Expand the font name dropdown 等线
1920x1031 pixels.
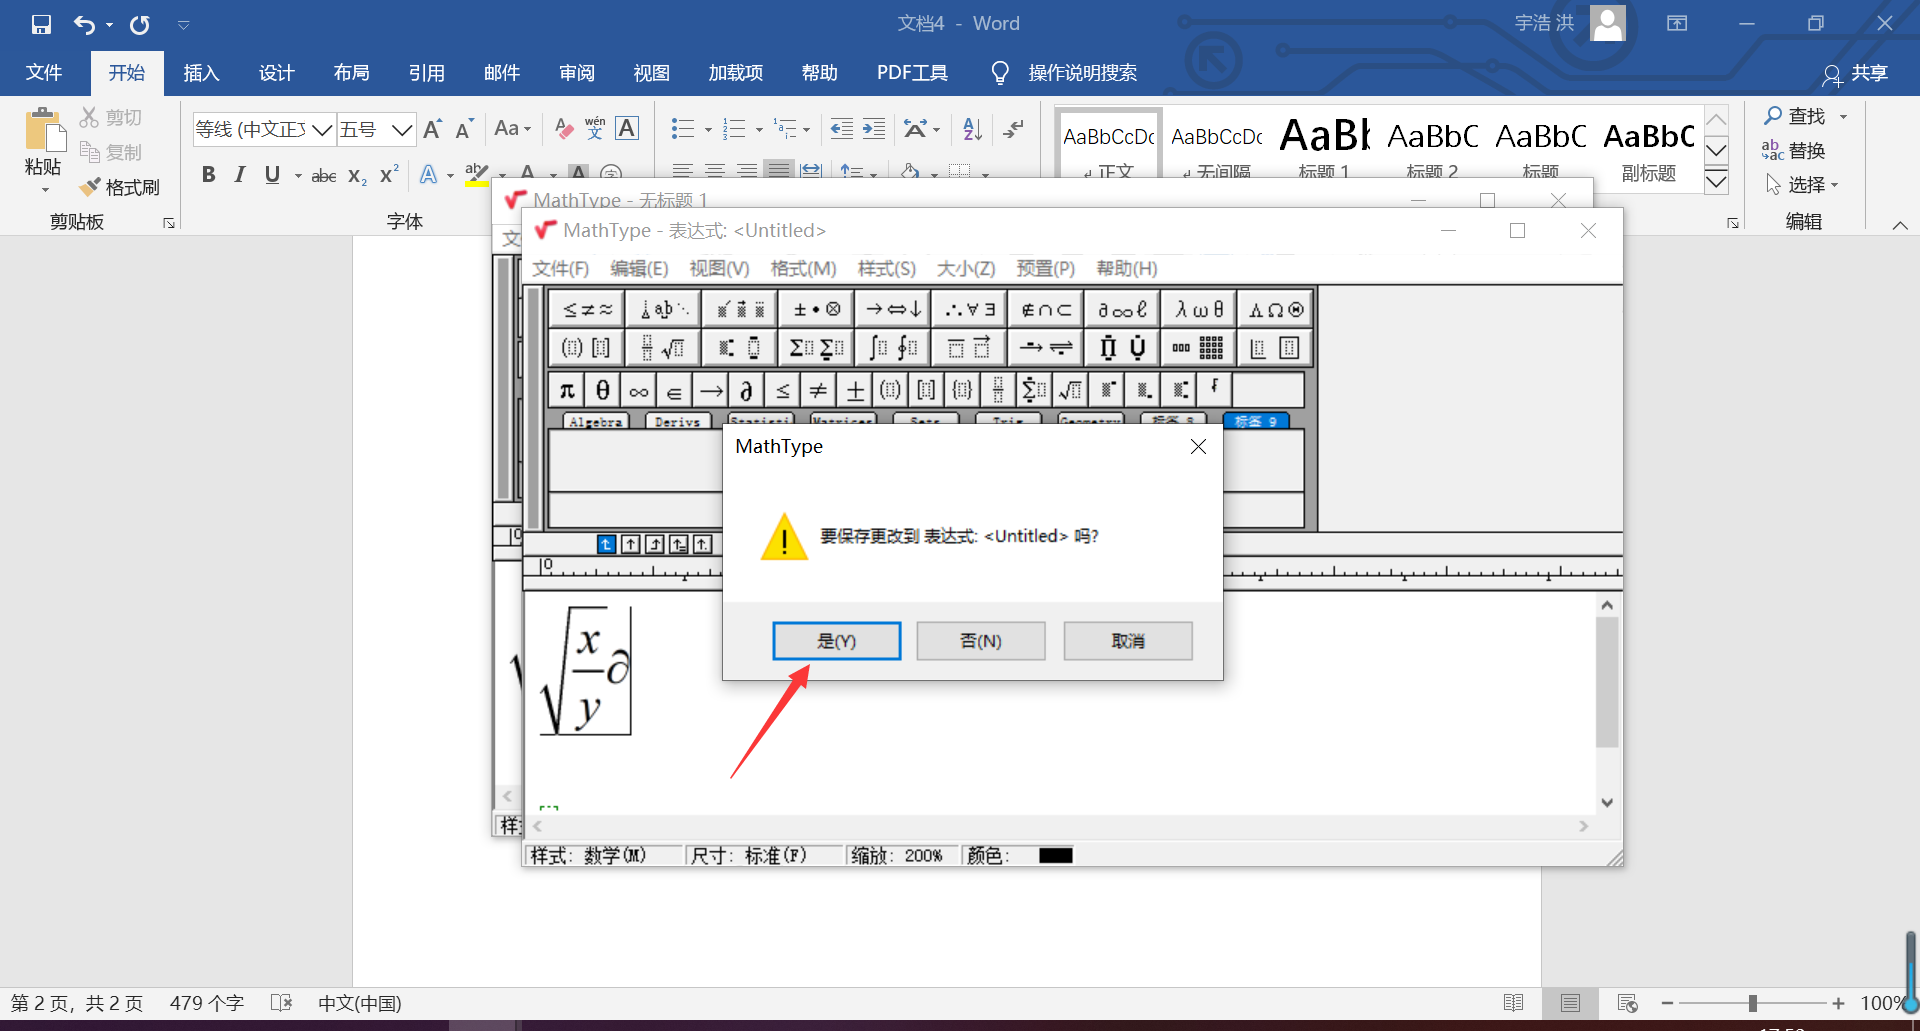coord(321,130)
